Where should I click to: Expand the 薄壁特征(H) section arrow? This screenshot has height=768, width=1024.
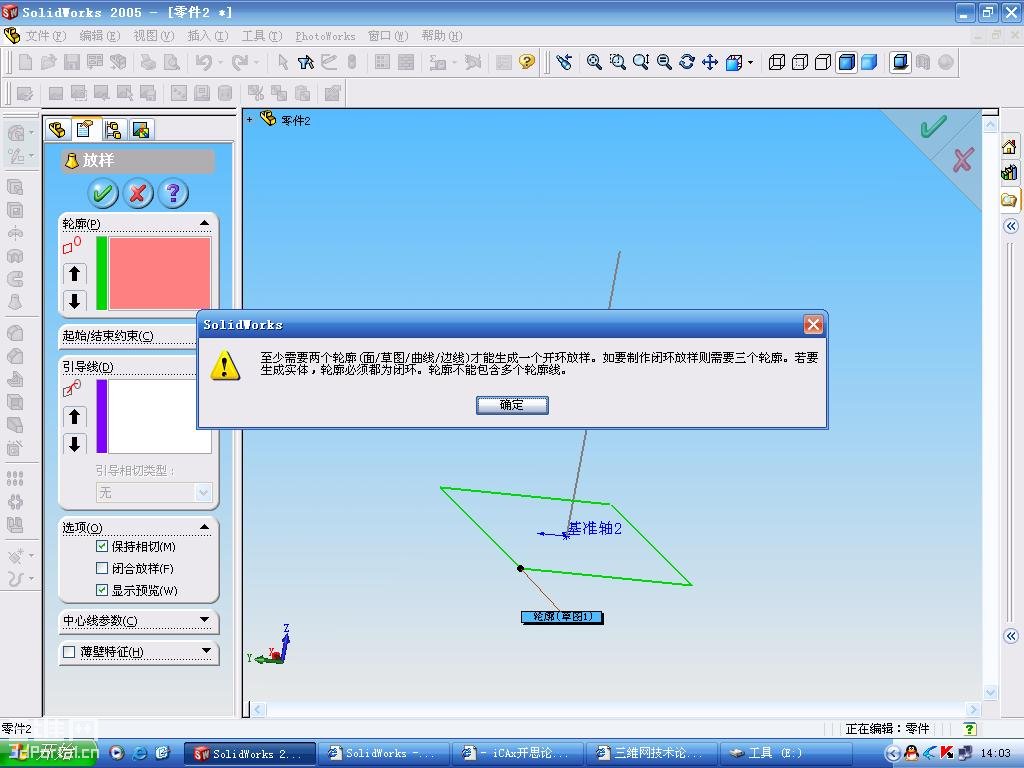pos(206,650)
